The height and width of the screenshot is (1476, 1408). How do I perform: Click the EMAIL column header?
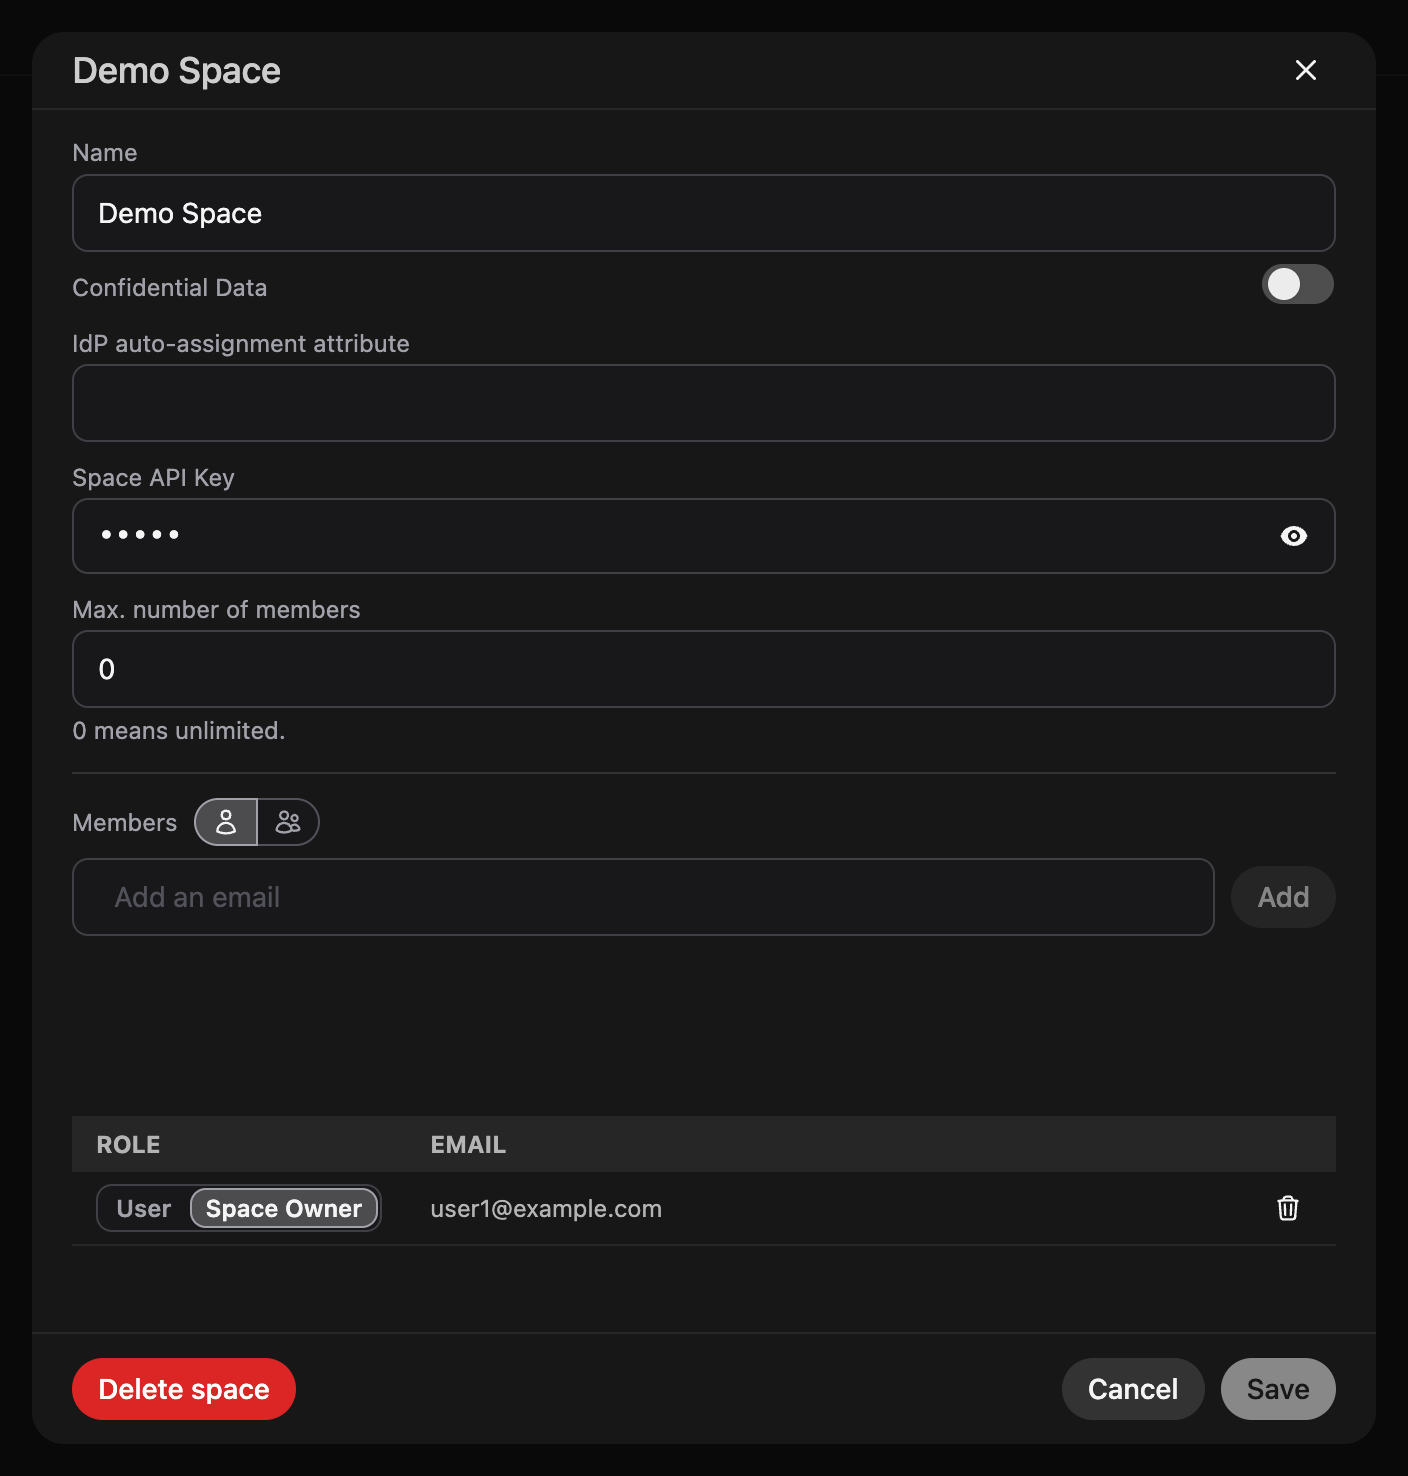click(x=468, y=1144)
